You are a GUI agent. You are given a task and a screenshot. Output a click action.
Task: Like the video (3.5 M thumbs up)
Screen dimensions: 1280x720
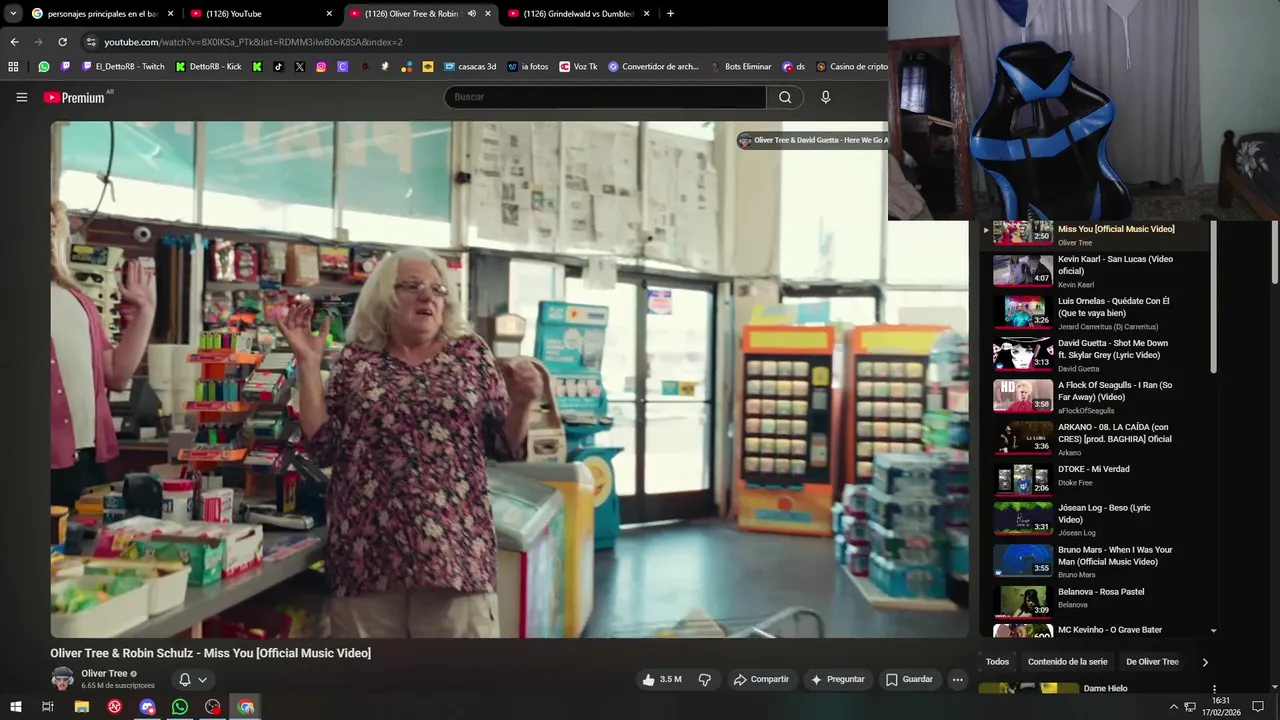click(662, 679)
